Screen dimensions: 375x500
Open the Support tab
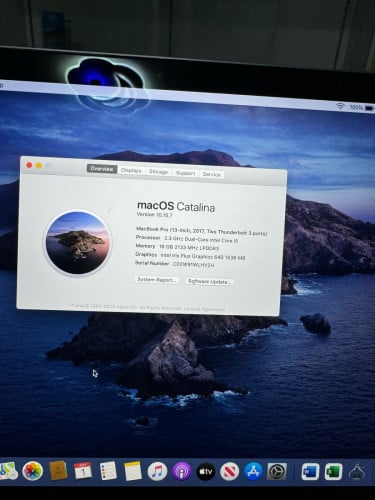coord(185,173)
